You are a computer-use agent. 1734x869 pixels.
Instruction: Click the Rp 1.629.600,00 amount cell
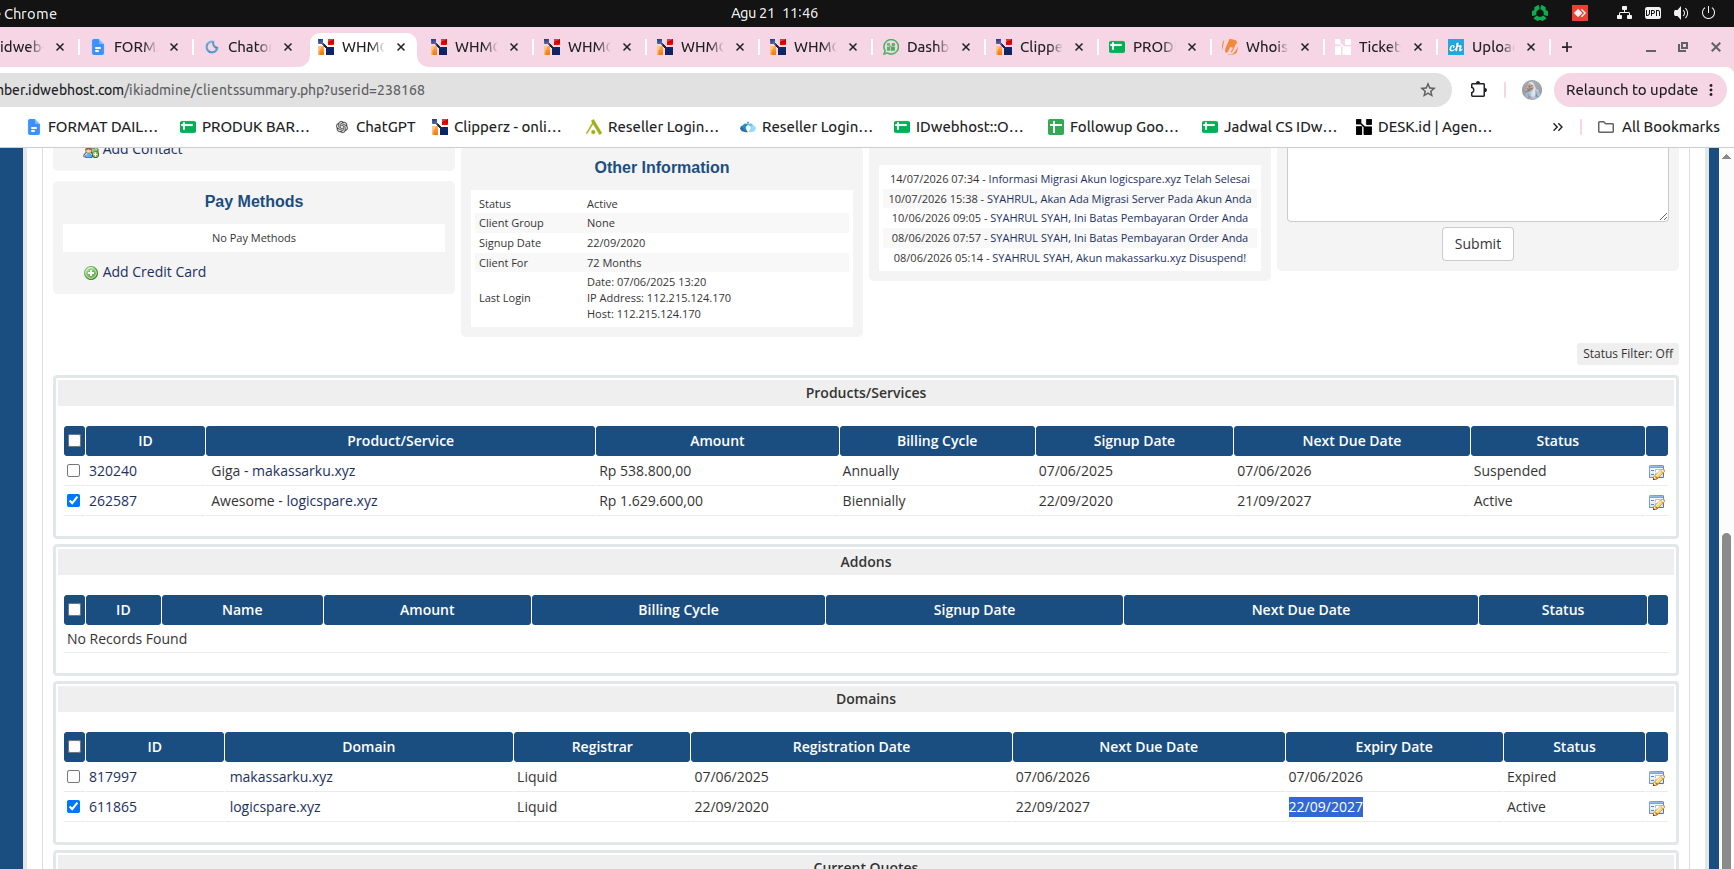pos(651,501)
